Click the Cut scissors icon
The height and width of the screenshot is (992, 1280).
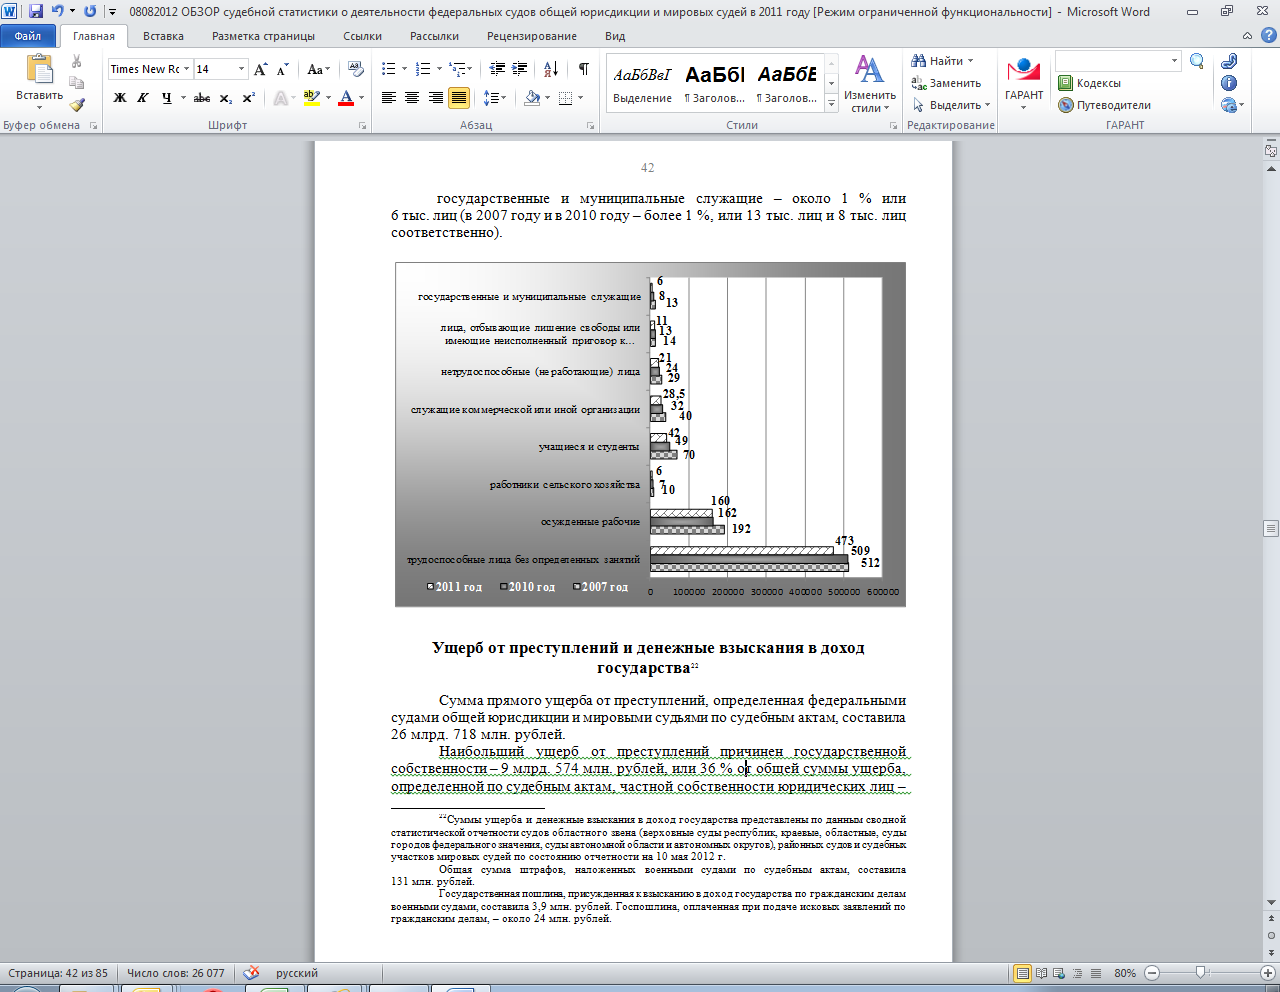click(x=77, y=62)
